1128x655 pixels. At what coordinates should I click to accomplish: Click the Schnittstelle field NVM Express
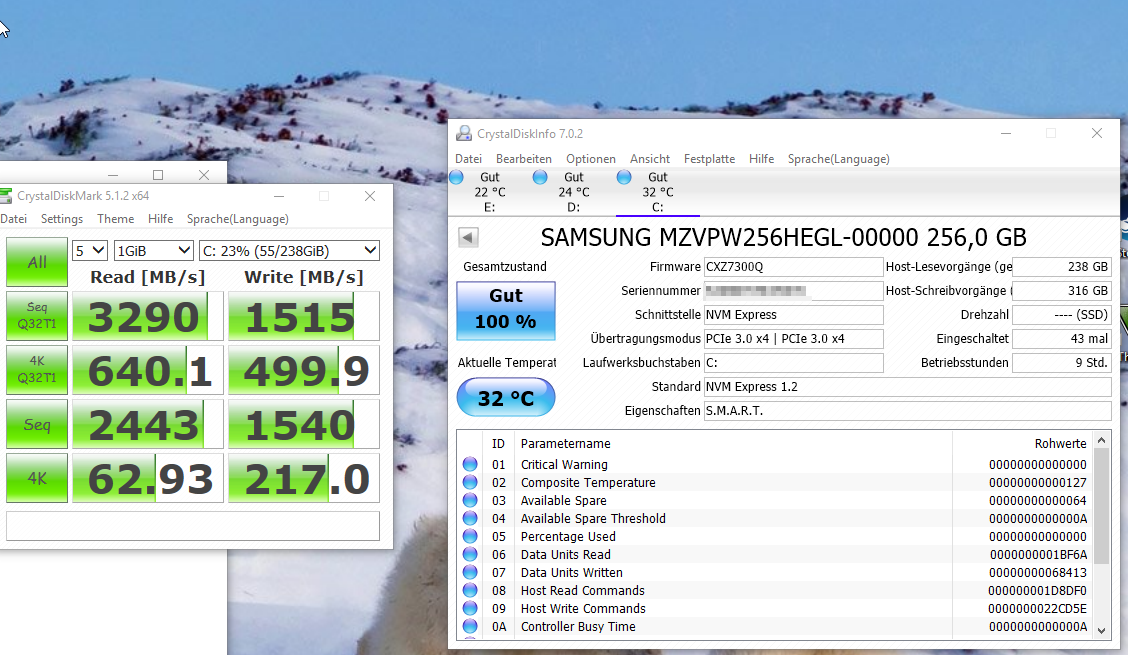pos(793,315)
